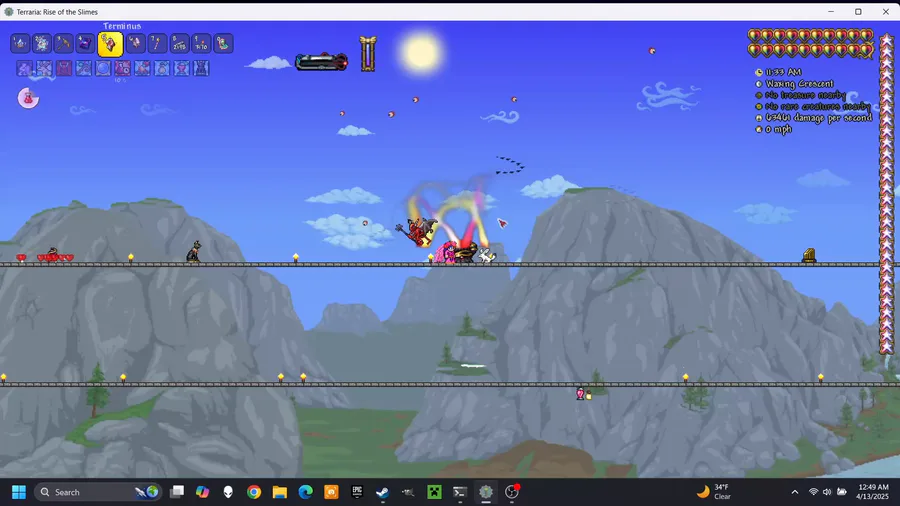Click the 11:33 AM watch readout

[778, 72]
